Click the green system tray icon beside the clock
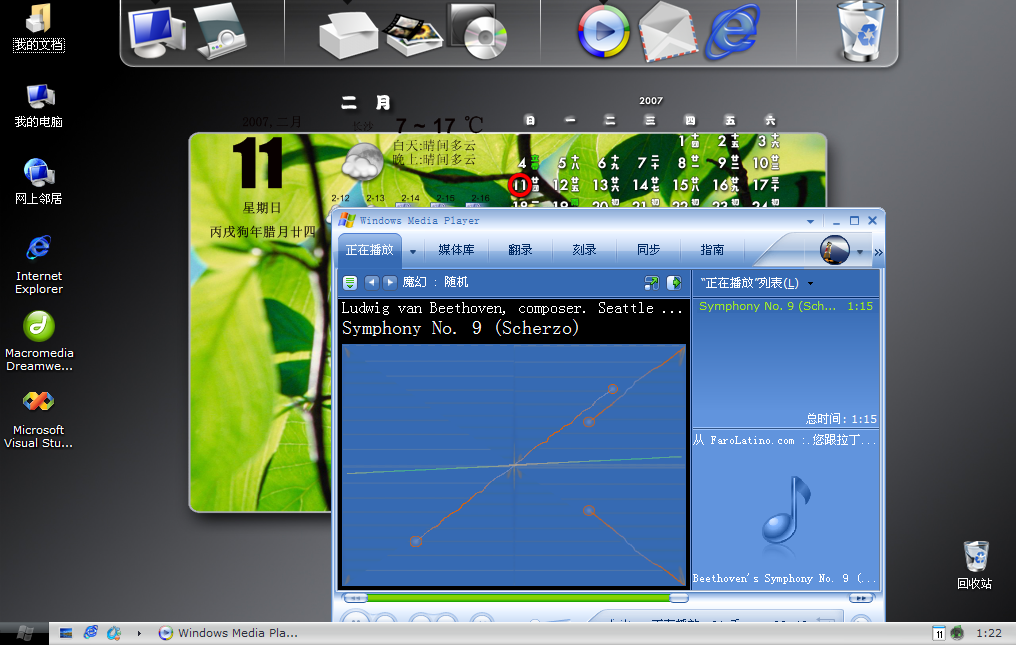Image resolution: width=1016 pixels, height=645 pixels. pyautogui.click(x=957, y=633)
